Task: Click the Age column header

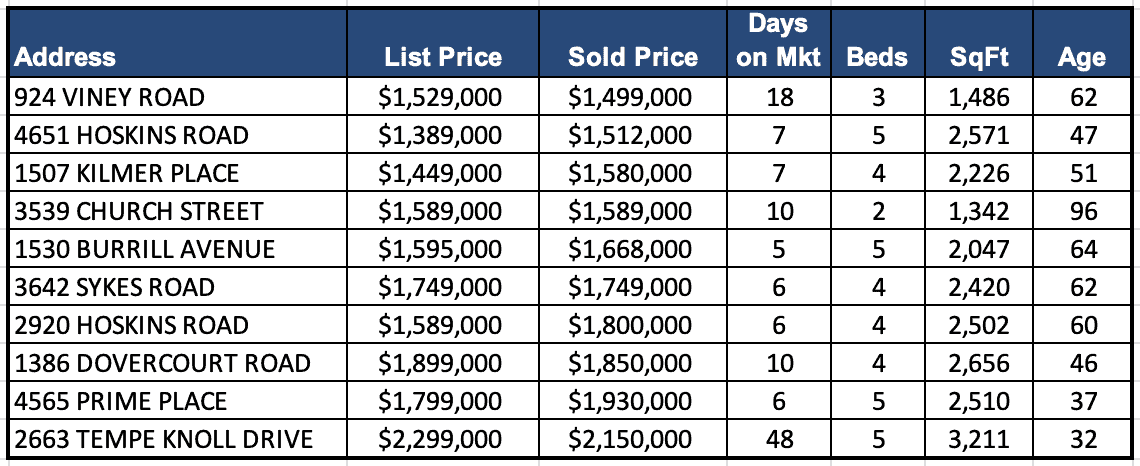Action: [1081, 57]
